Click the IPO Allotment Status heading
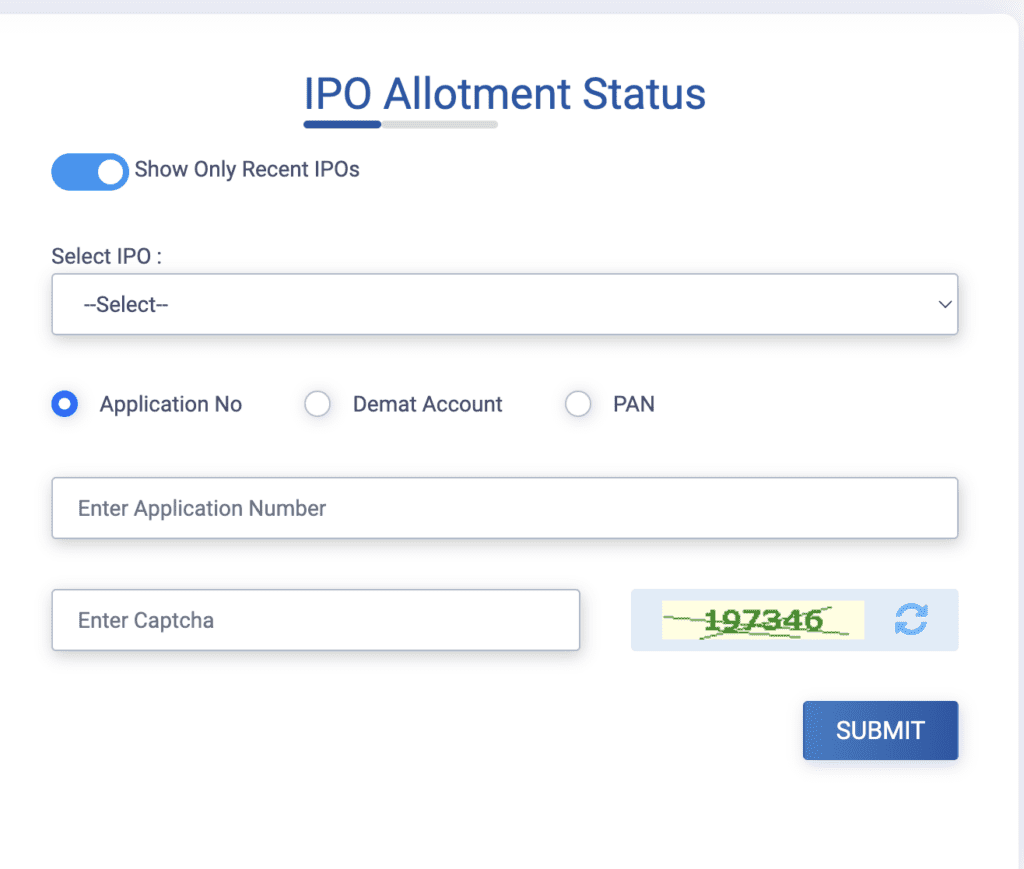Screen dimensions: 1024x869 504,93
